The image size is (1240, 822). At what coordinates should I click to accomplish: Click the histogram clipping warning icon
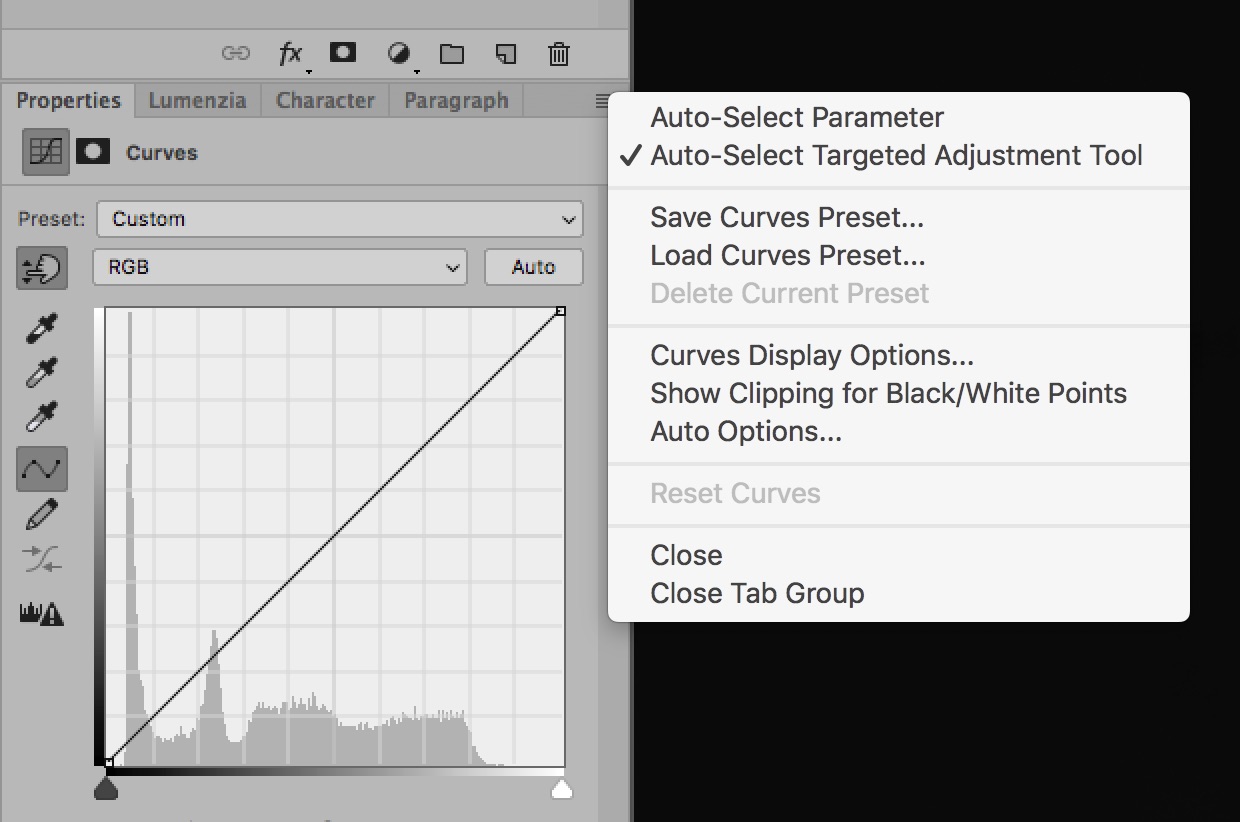pos(41,614)
